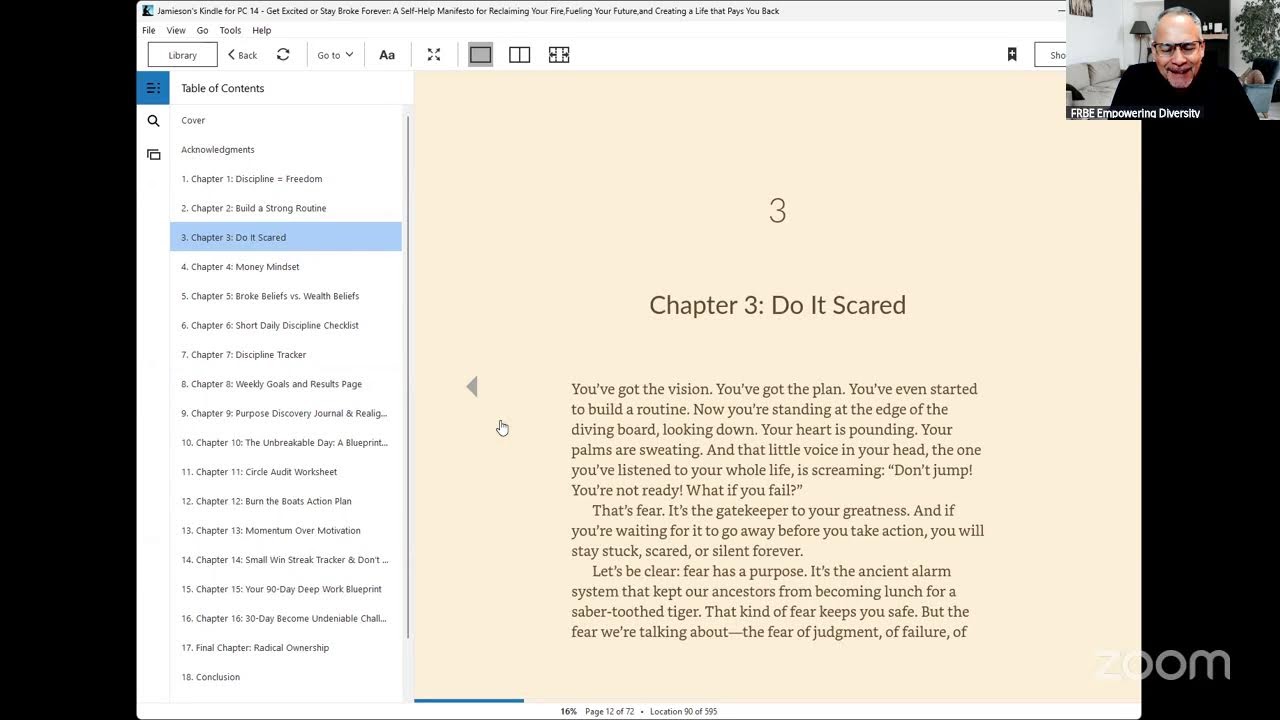Jump to Chapter 6: Short Daily Discipline Checklist

coord(285,325)
